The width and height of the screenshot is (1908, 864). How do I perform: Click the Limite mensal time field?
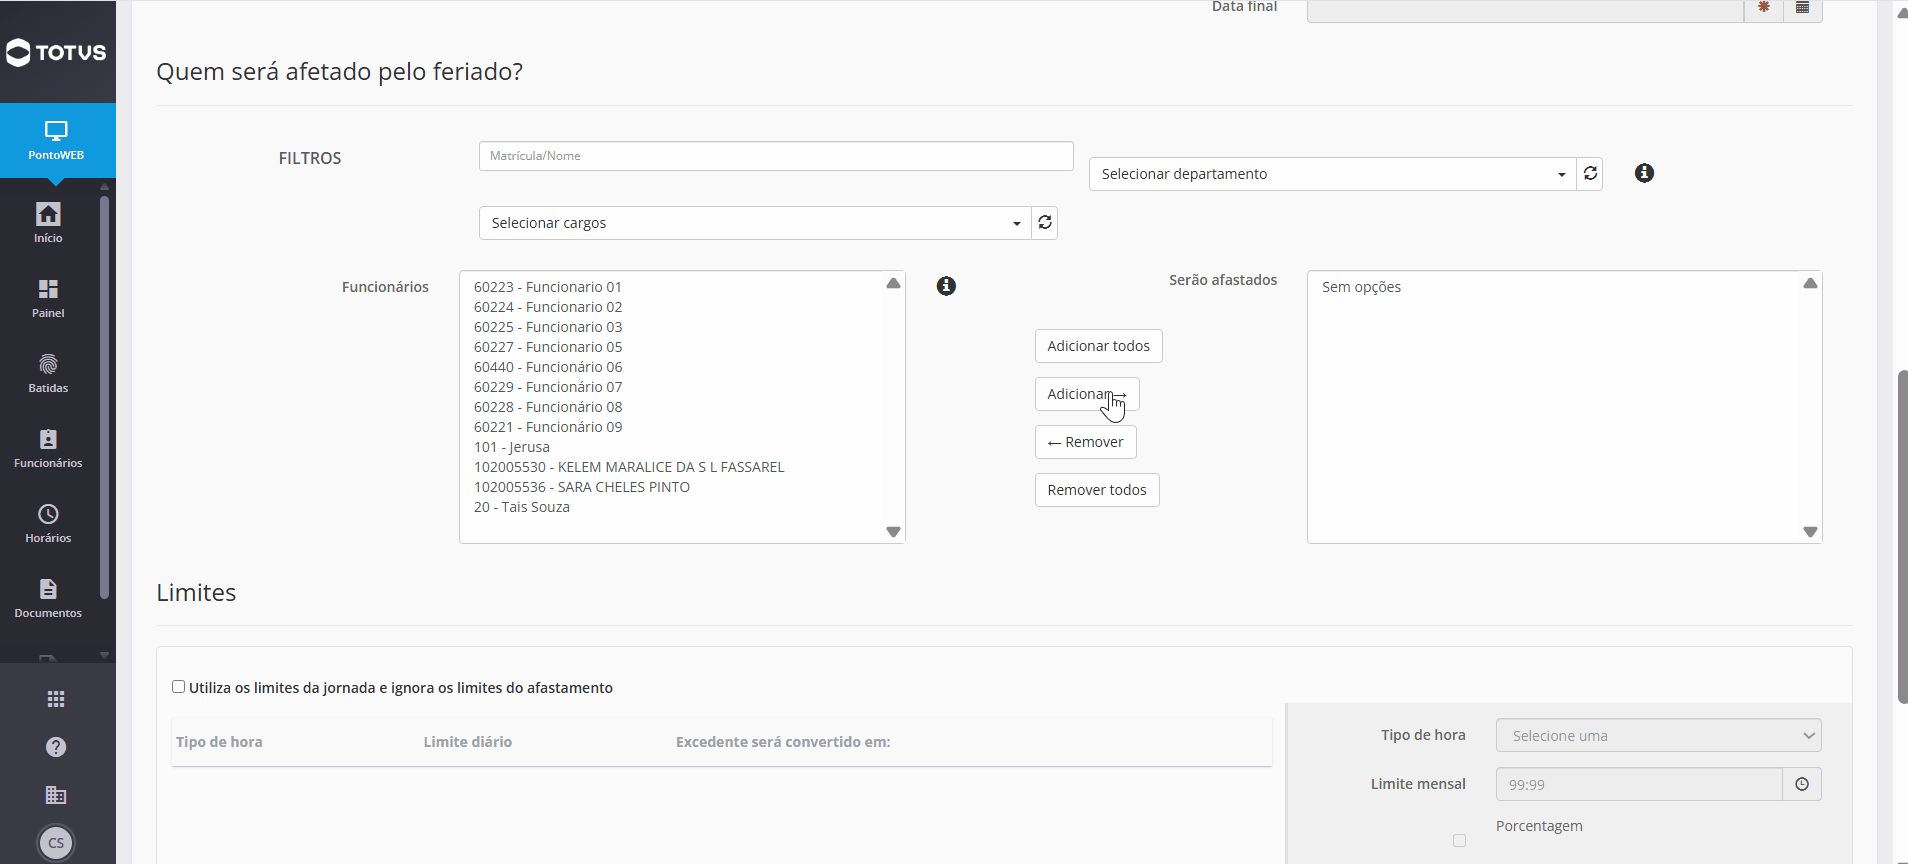[x=1639, y=784]
